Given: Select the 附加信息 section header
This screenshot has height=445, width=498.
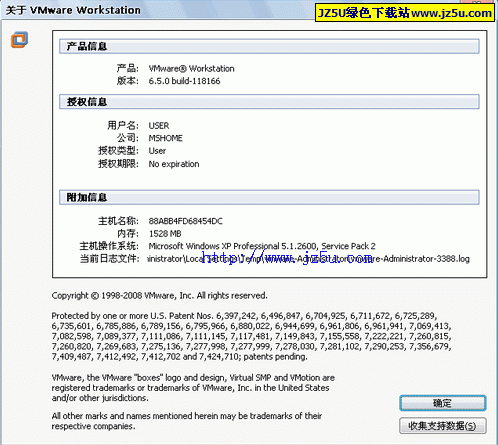Looking at the screenshot, I should (269, 197).
